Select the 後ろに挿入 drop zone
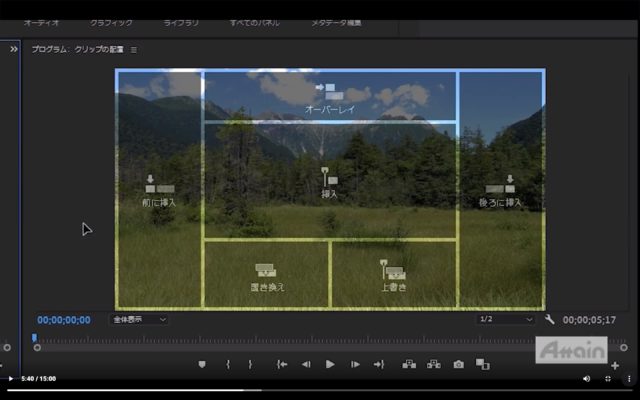640x400 pixels. (x=500, y=190)
